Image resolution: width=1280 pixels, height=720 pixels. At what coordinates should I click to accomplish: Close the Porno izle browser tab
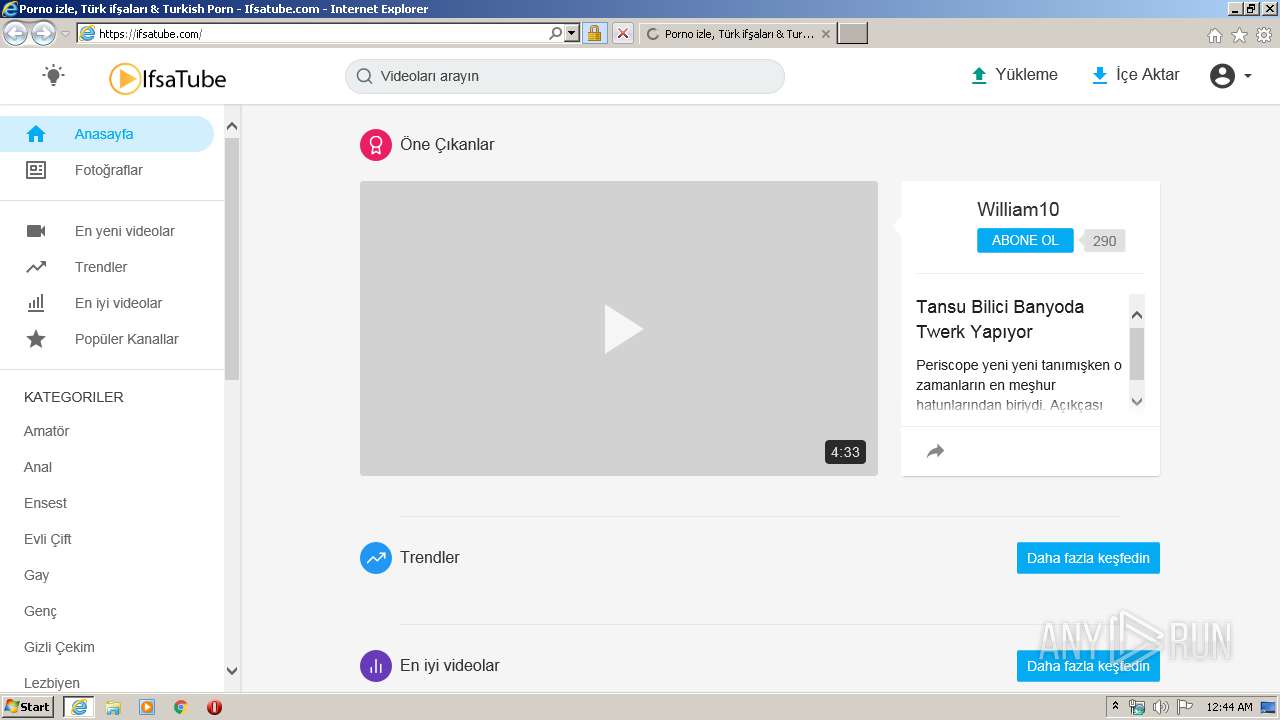(x=826, y=34)
